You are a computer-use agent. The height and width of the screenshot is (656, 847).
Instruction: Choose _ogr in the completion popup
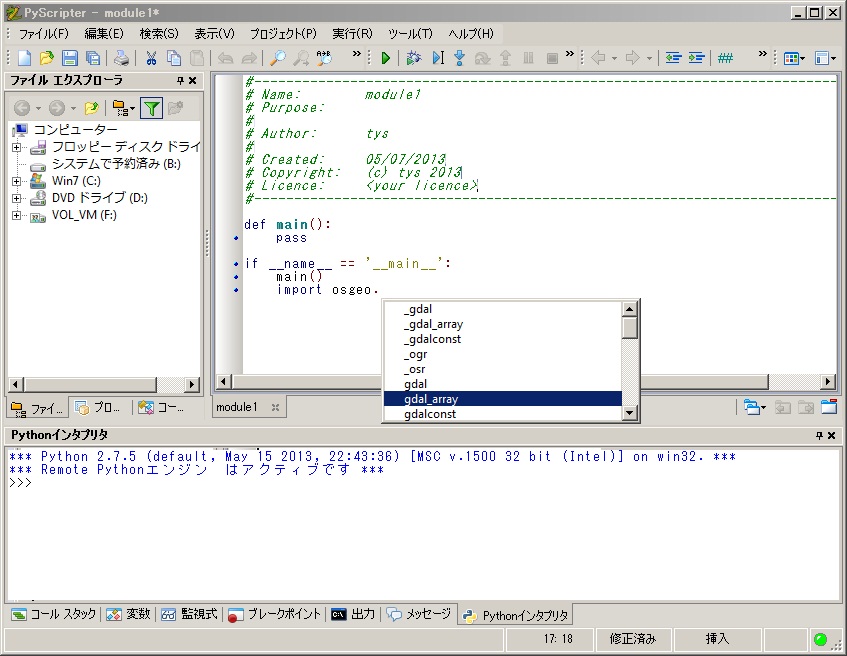click(x=415, y=354)
